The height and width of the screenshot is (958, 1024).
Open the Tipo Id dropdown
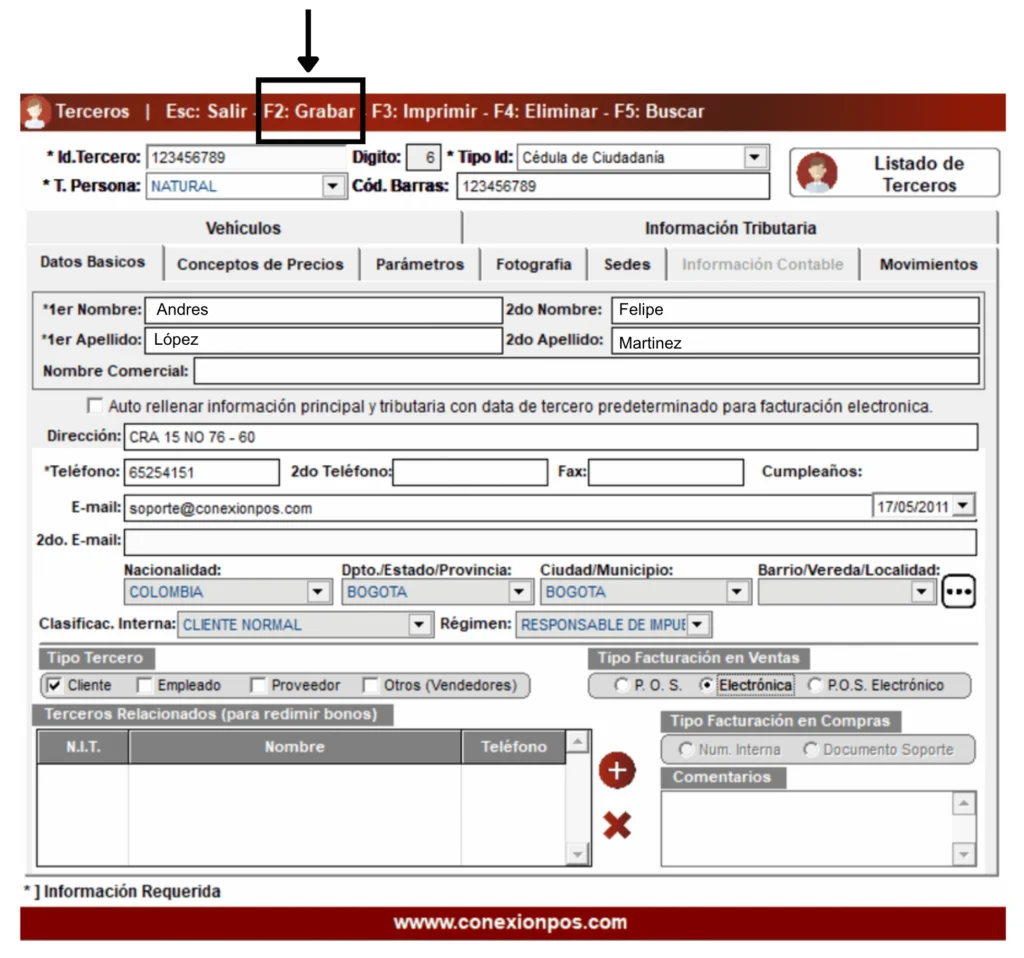[754, 157]
